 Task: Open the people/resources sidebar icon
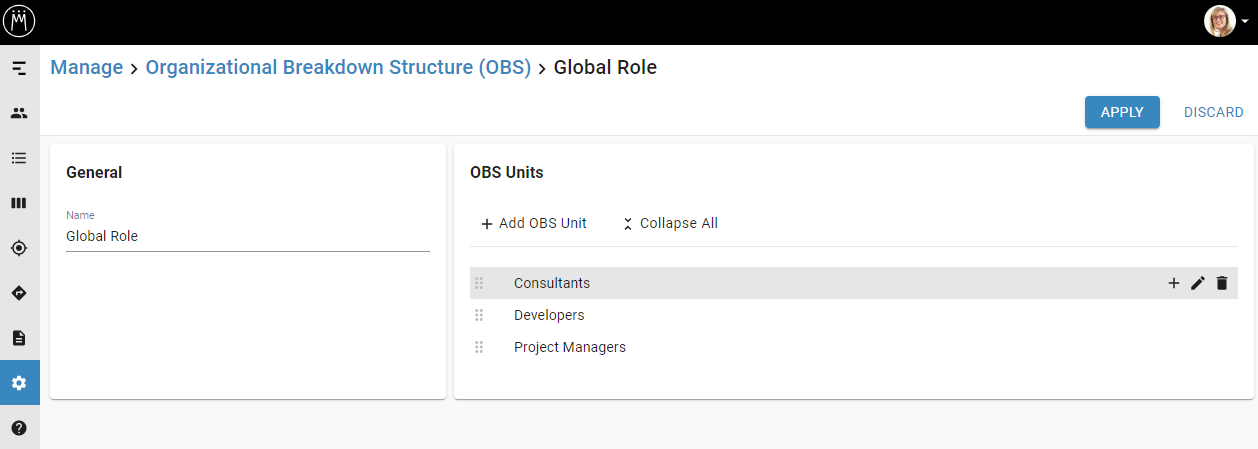pos(19,113)
